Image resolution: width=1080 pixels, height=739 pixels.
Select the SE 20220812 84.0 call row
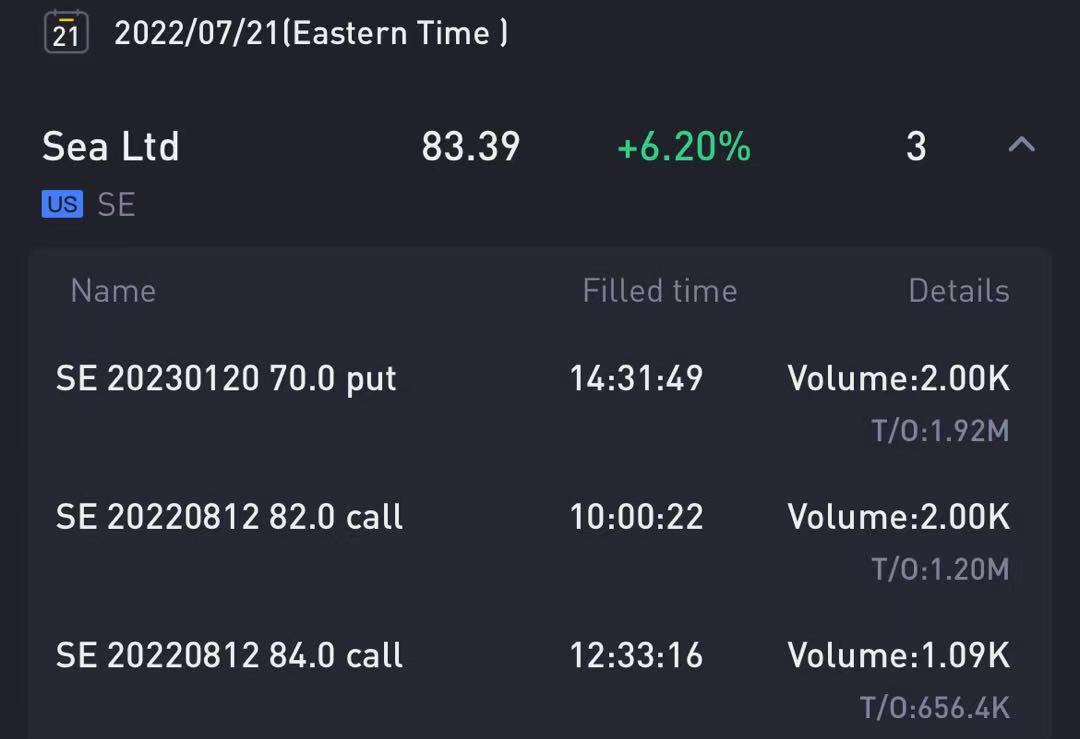pyautogui.click(x=229, y=655)
